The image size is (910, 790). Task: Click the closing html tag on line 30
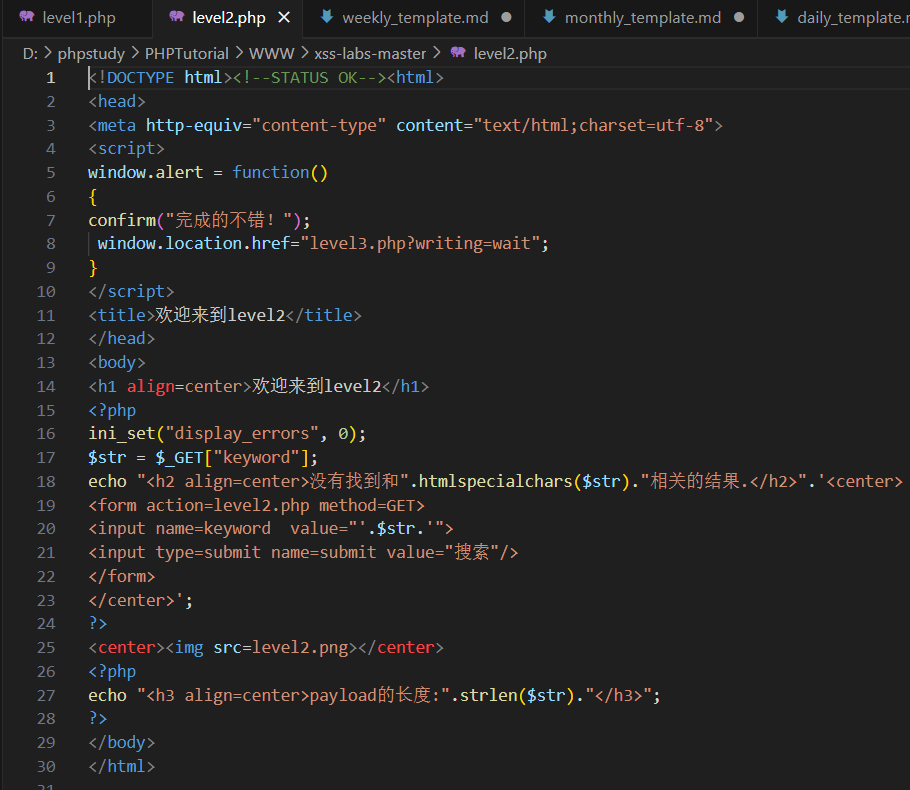click(x=122, y=767)
